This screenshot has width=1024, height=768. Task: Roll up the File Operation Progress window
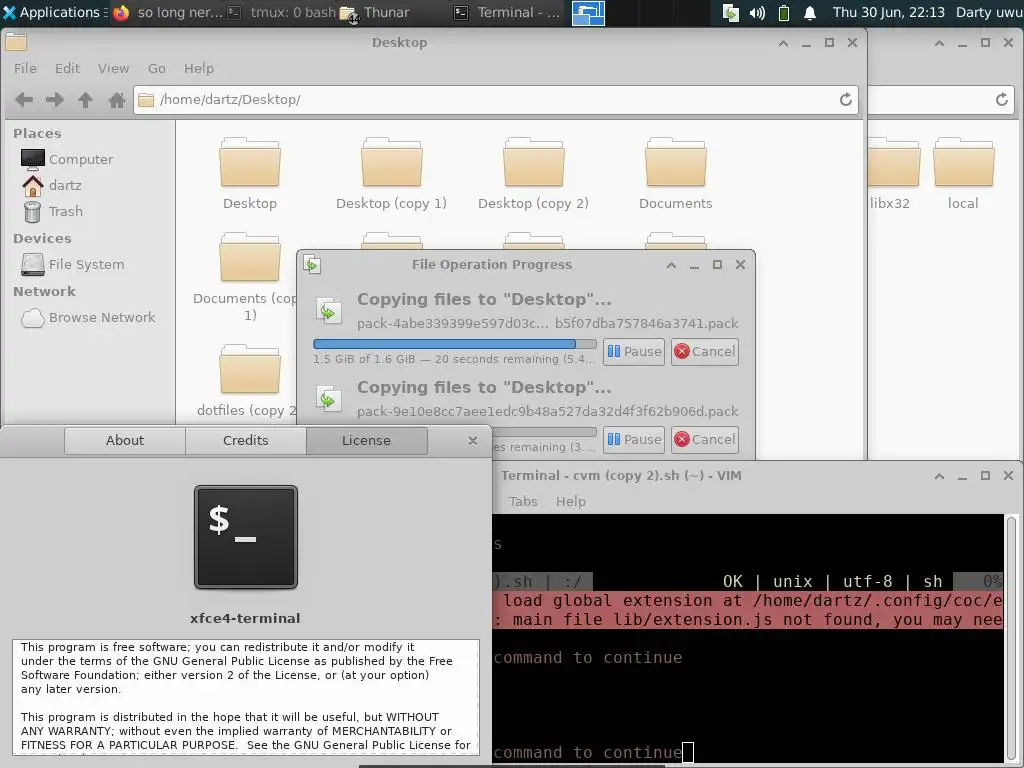click(671, 264)
